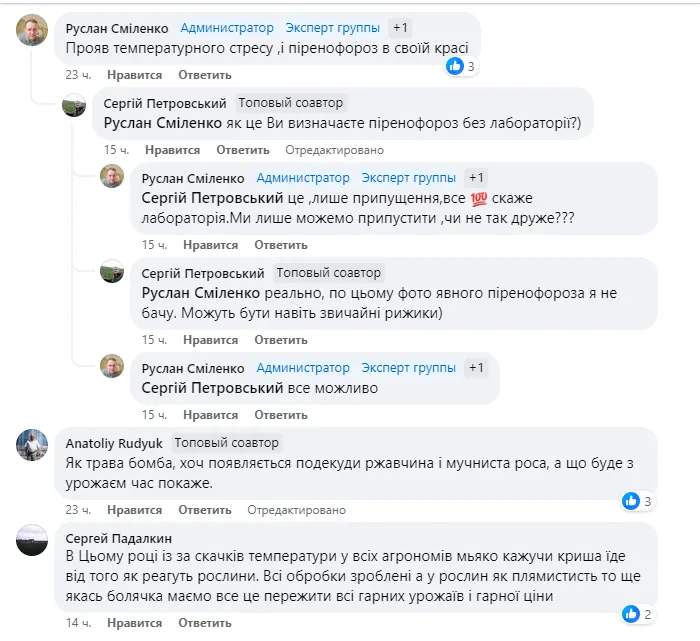Click the like reaction icon on Руслан Сміленко's top comment
Viewport: 700px width, 641px height.
[x=455, y=66]
